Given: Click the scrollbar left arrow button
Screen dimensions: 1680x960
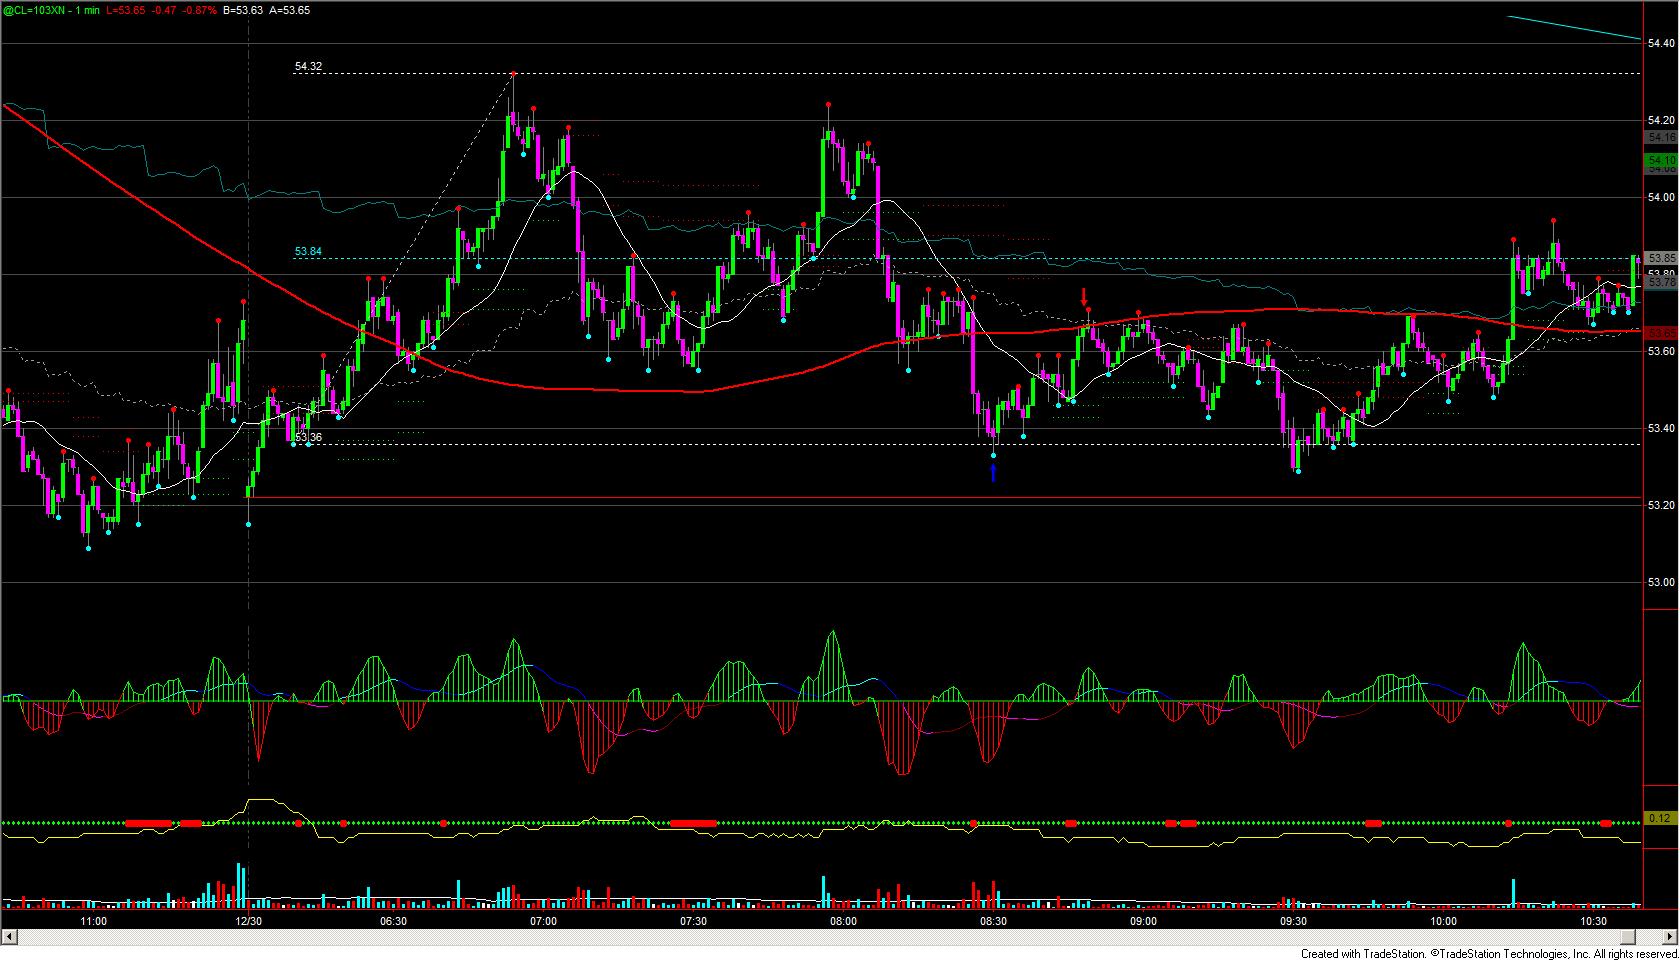Looking at the screenshot, I should (9, 937).
